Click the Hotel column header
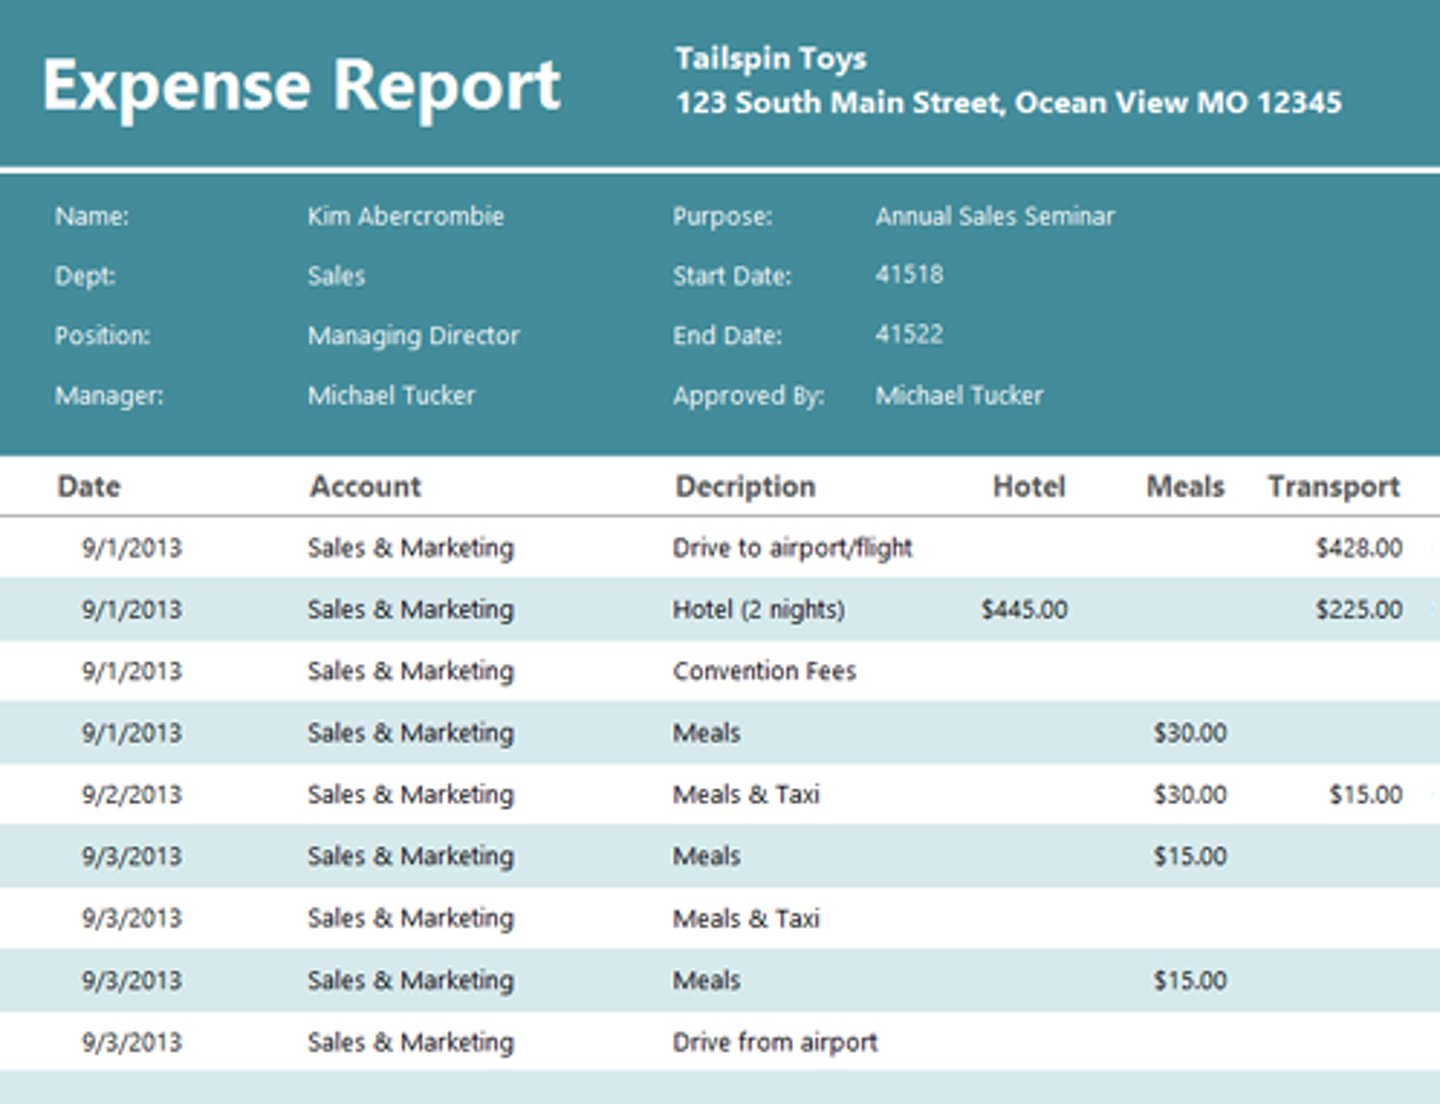This screenshot has width=1440, height=1104. (x=1028, y=487)
